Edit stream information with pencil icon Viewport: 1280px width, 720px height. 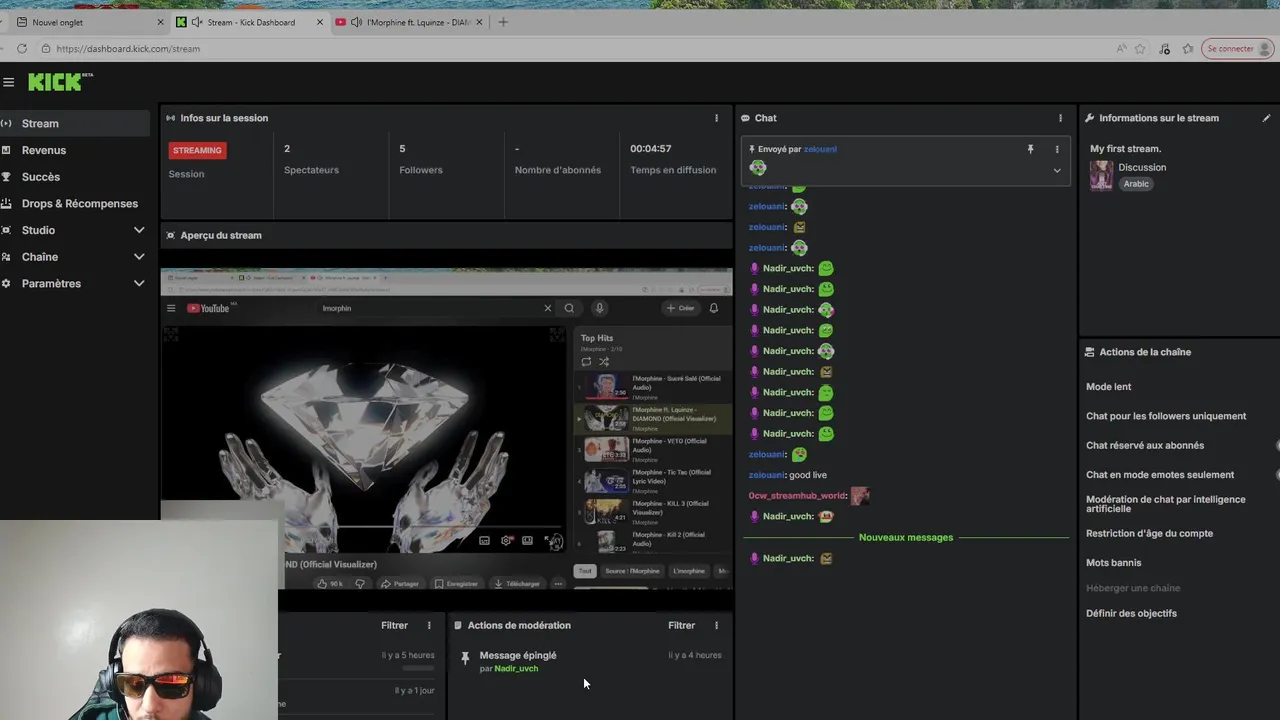point(1266,118)
